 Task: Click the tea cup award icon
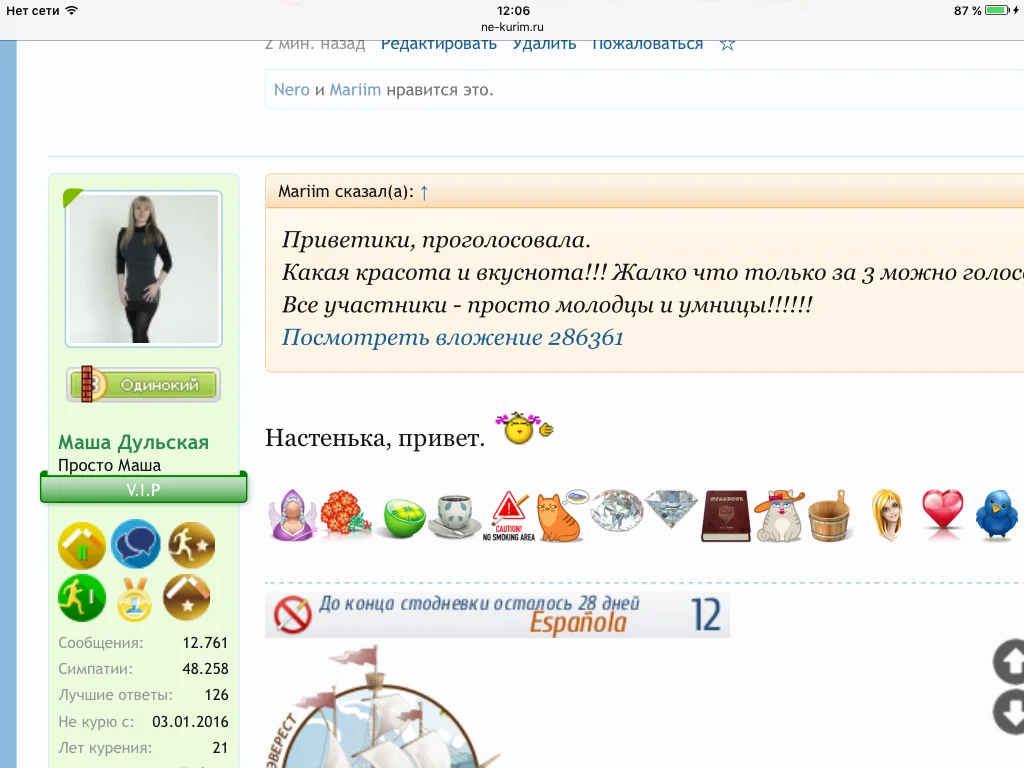(456, 515)
